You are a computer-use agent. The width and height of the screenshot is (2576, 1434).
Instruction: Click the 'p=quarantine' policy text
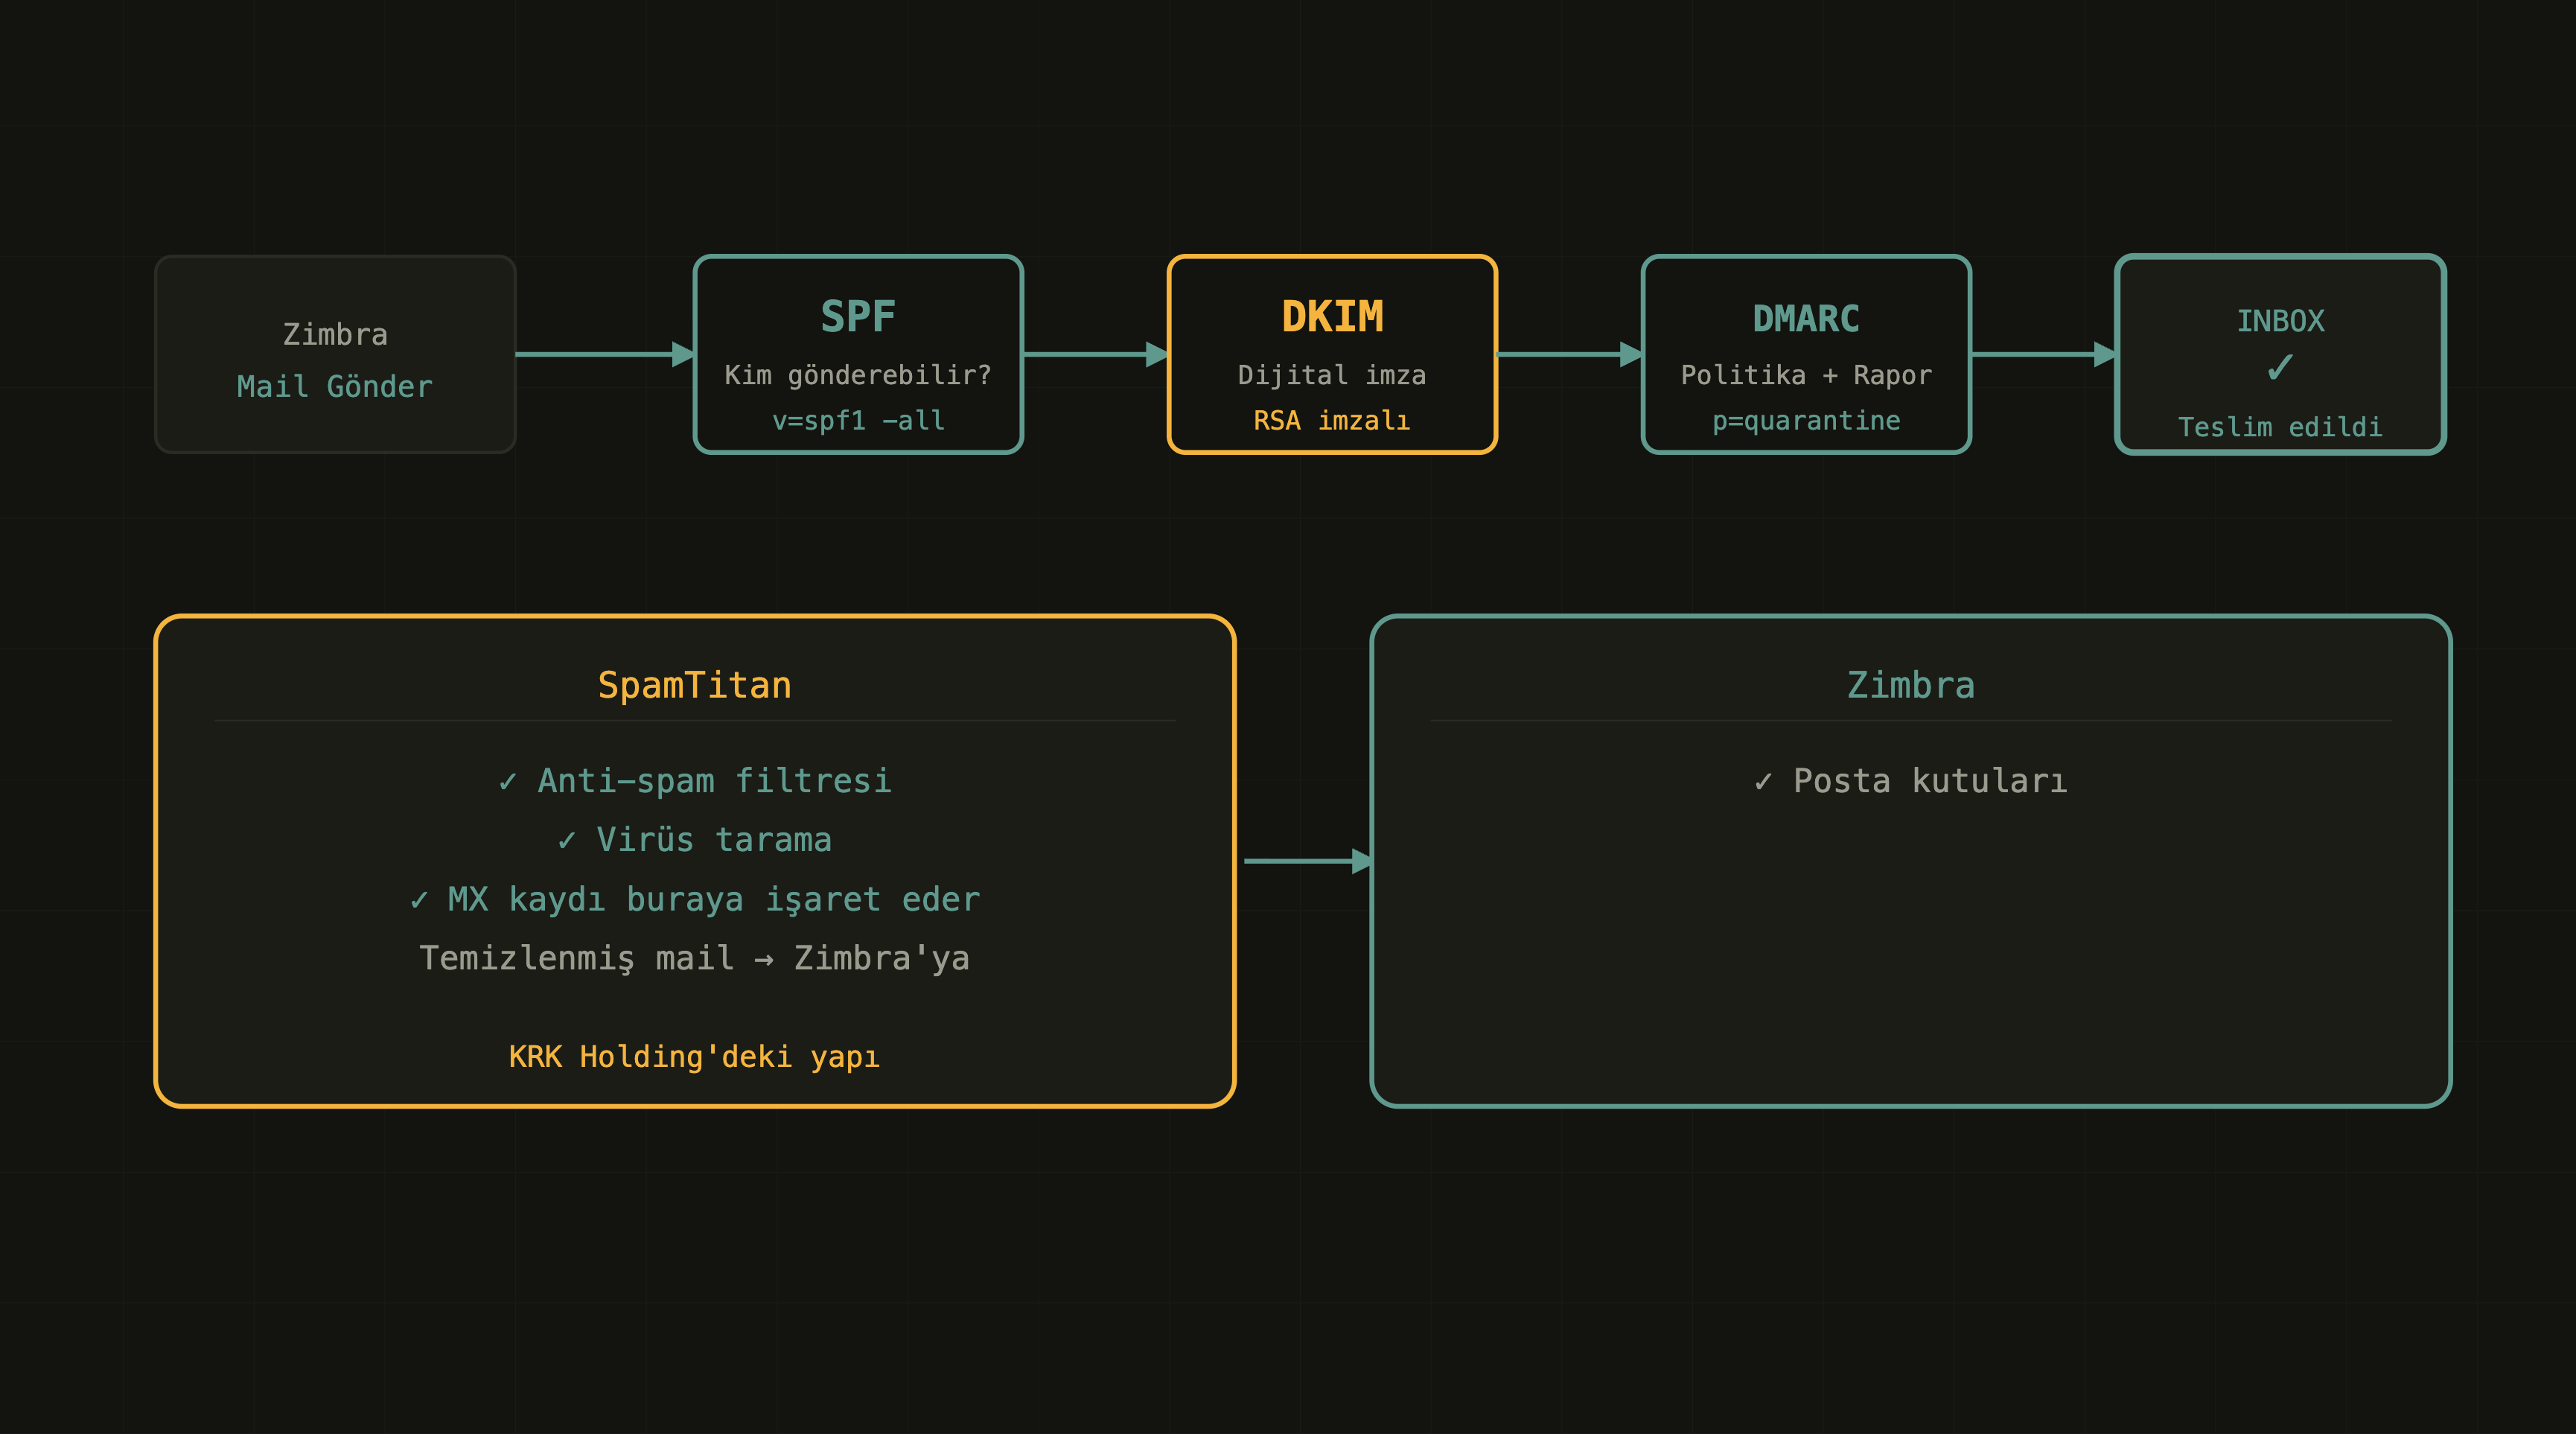click(x=1806, y=421)
